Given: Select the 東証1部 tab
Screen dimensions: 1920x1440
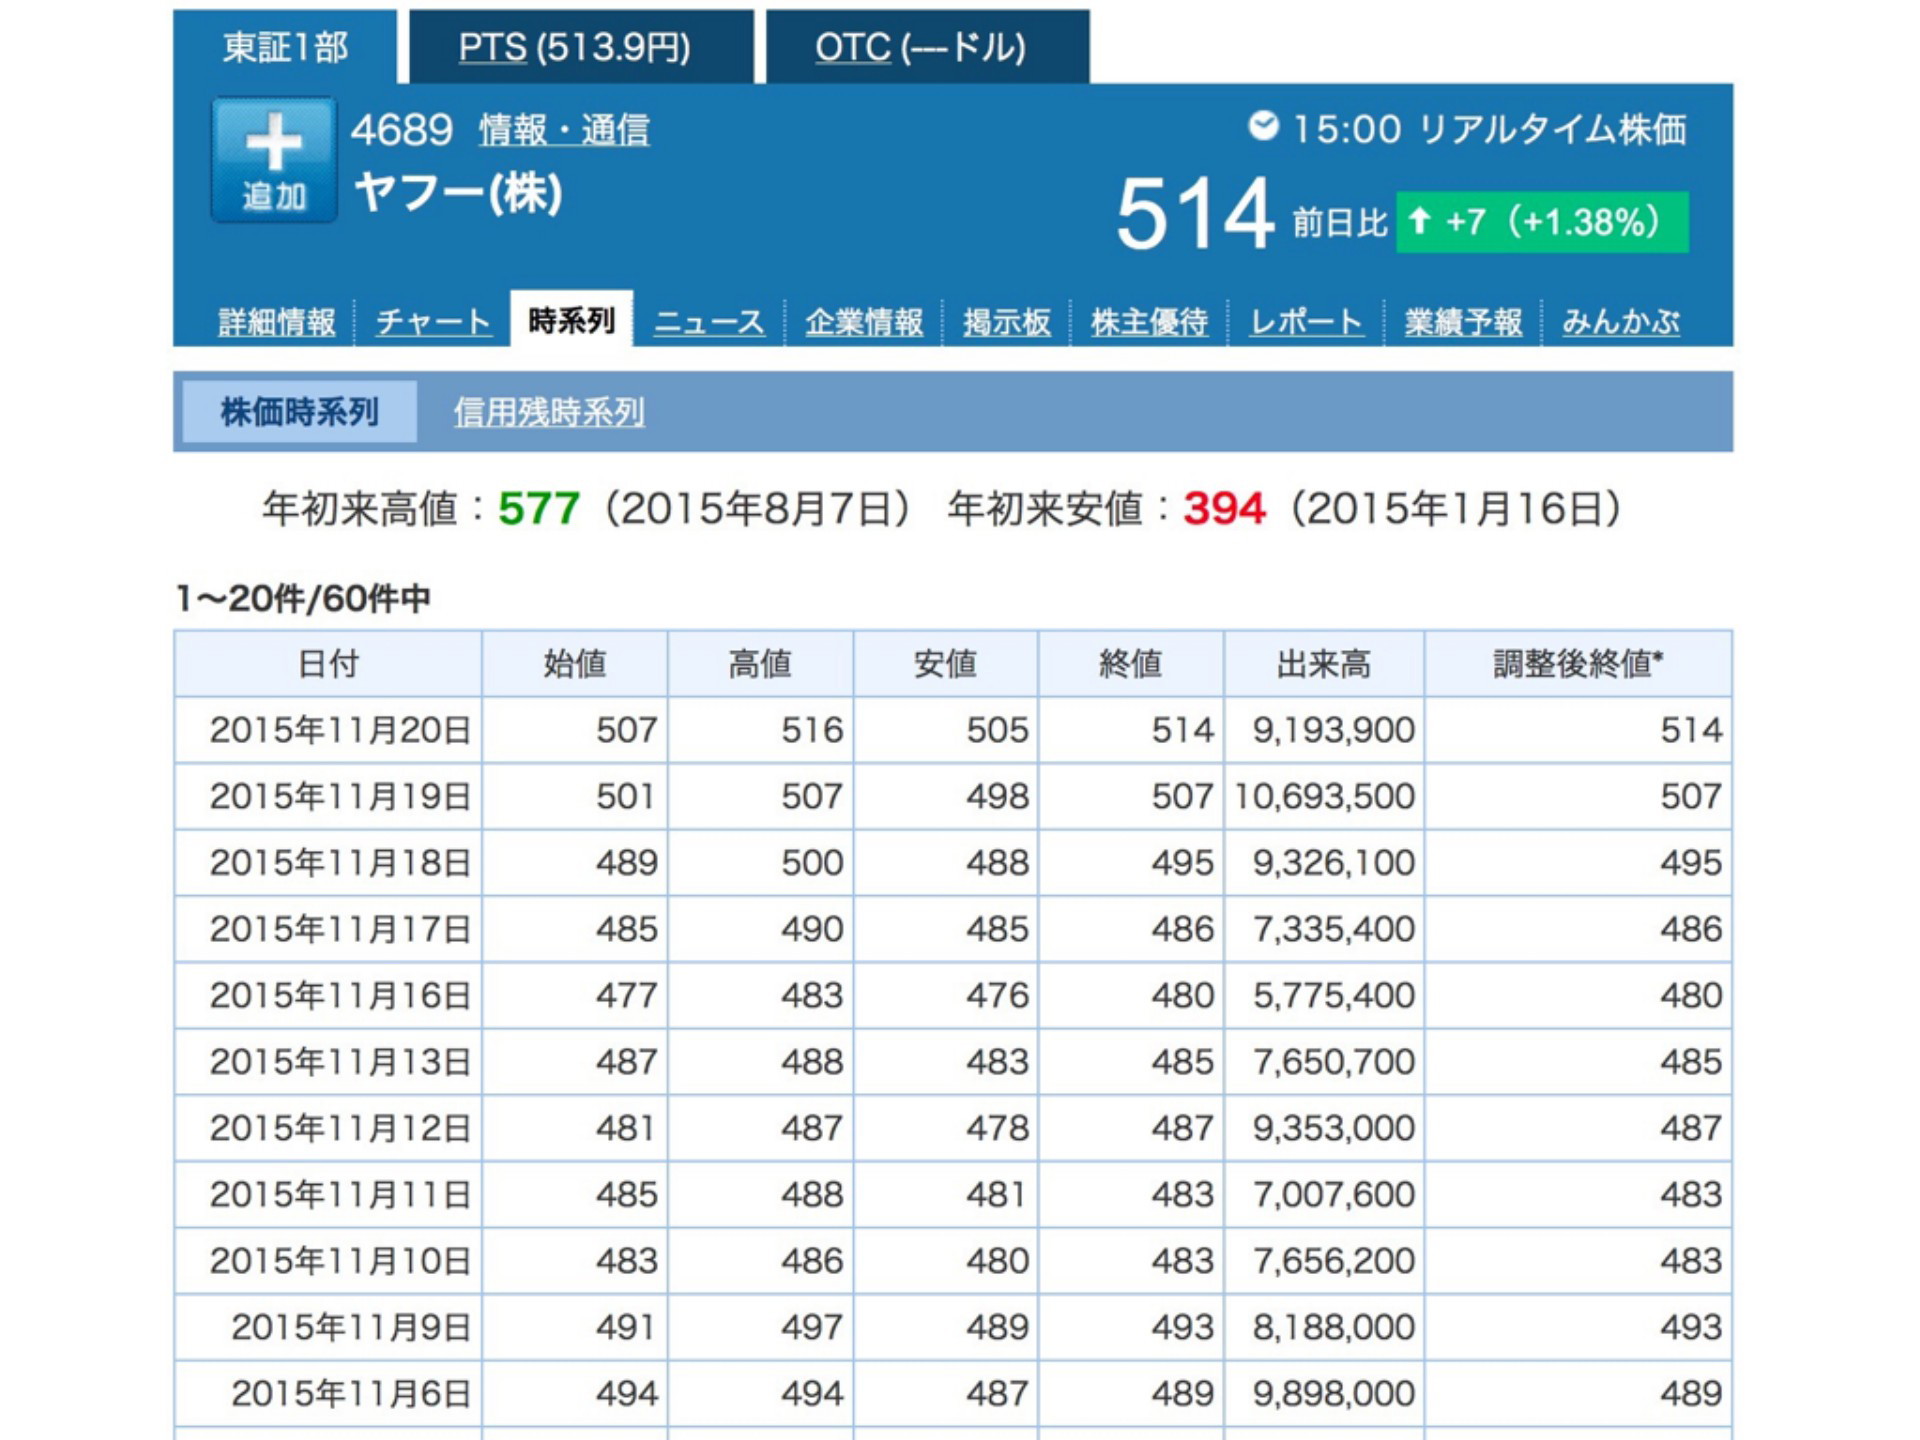Looking at the screenshot, I should (285, 47).
